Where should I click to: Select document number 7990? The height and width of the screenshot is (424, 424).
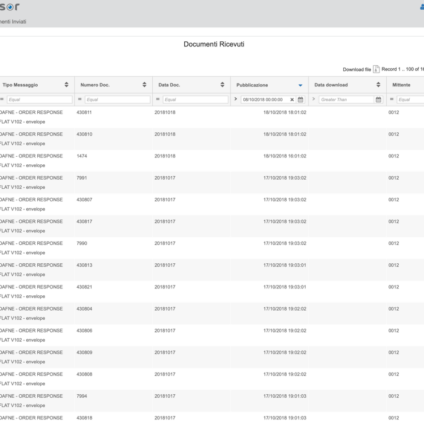pos(82,243)
